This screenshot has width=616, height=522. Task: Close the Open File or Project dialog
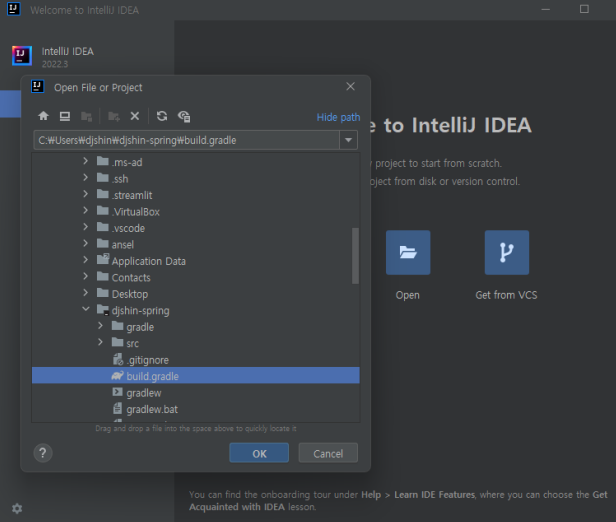[x=350, y=86]
